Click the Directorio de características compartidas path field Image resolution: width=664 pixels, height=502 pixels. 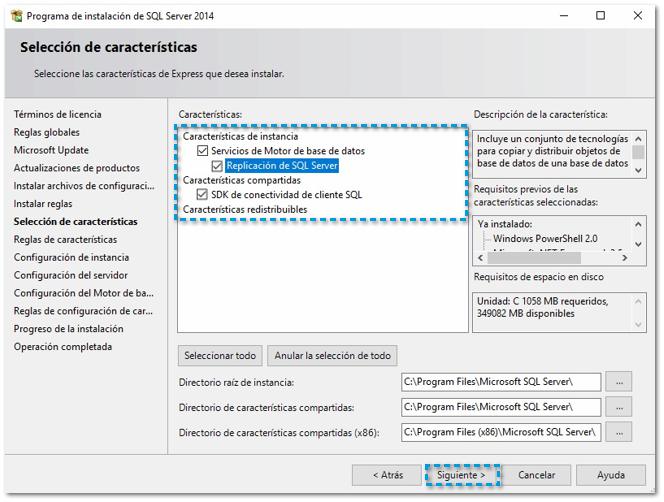tap(501, 407)
